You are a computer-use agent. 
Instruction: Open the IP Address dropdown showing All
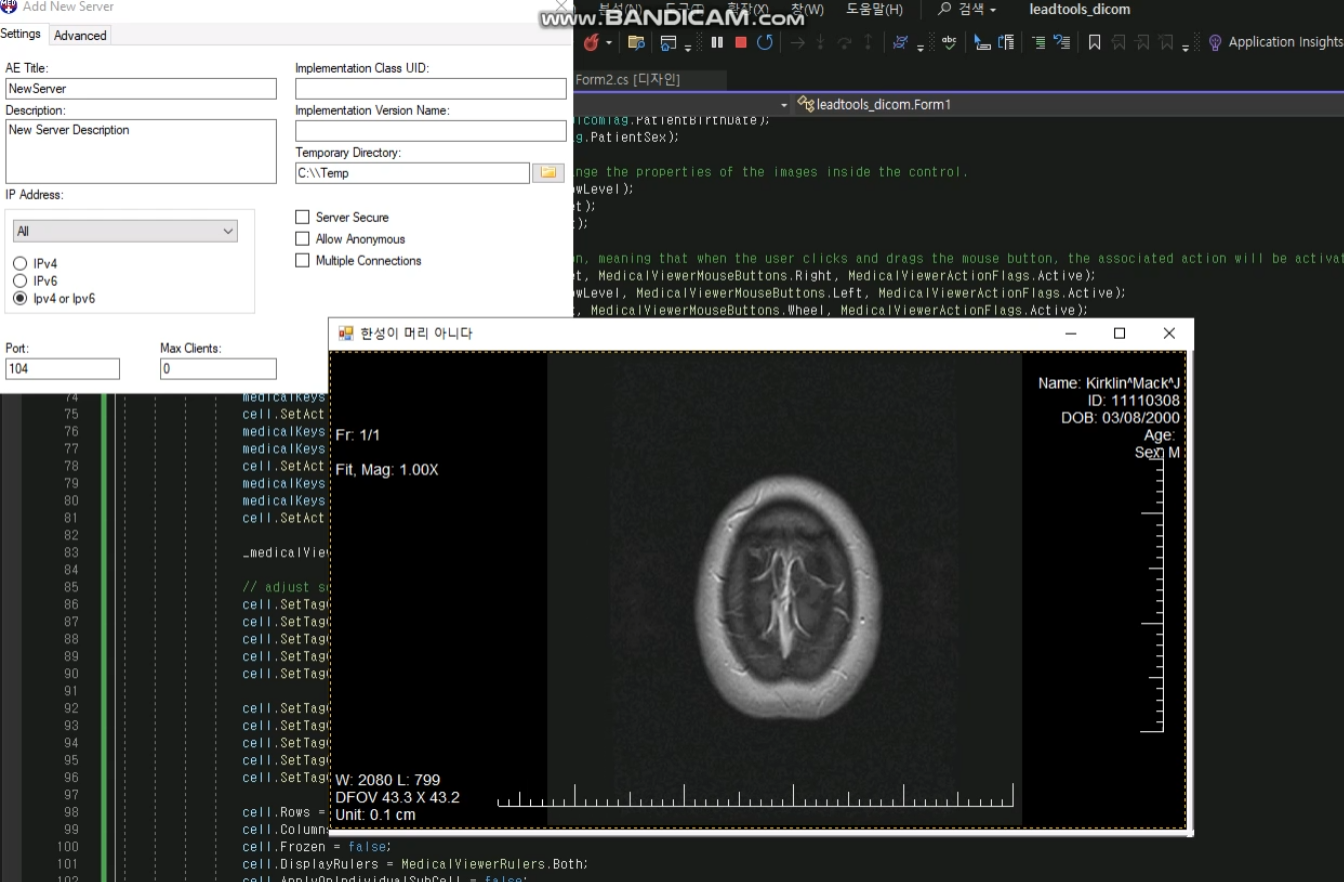coord(125,231)
